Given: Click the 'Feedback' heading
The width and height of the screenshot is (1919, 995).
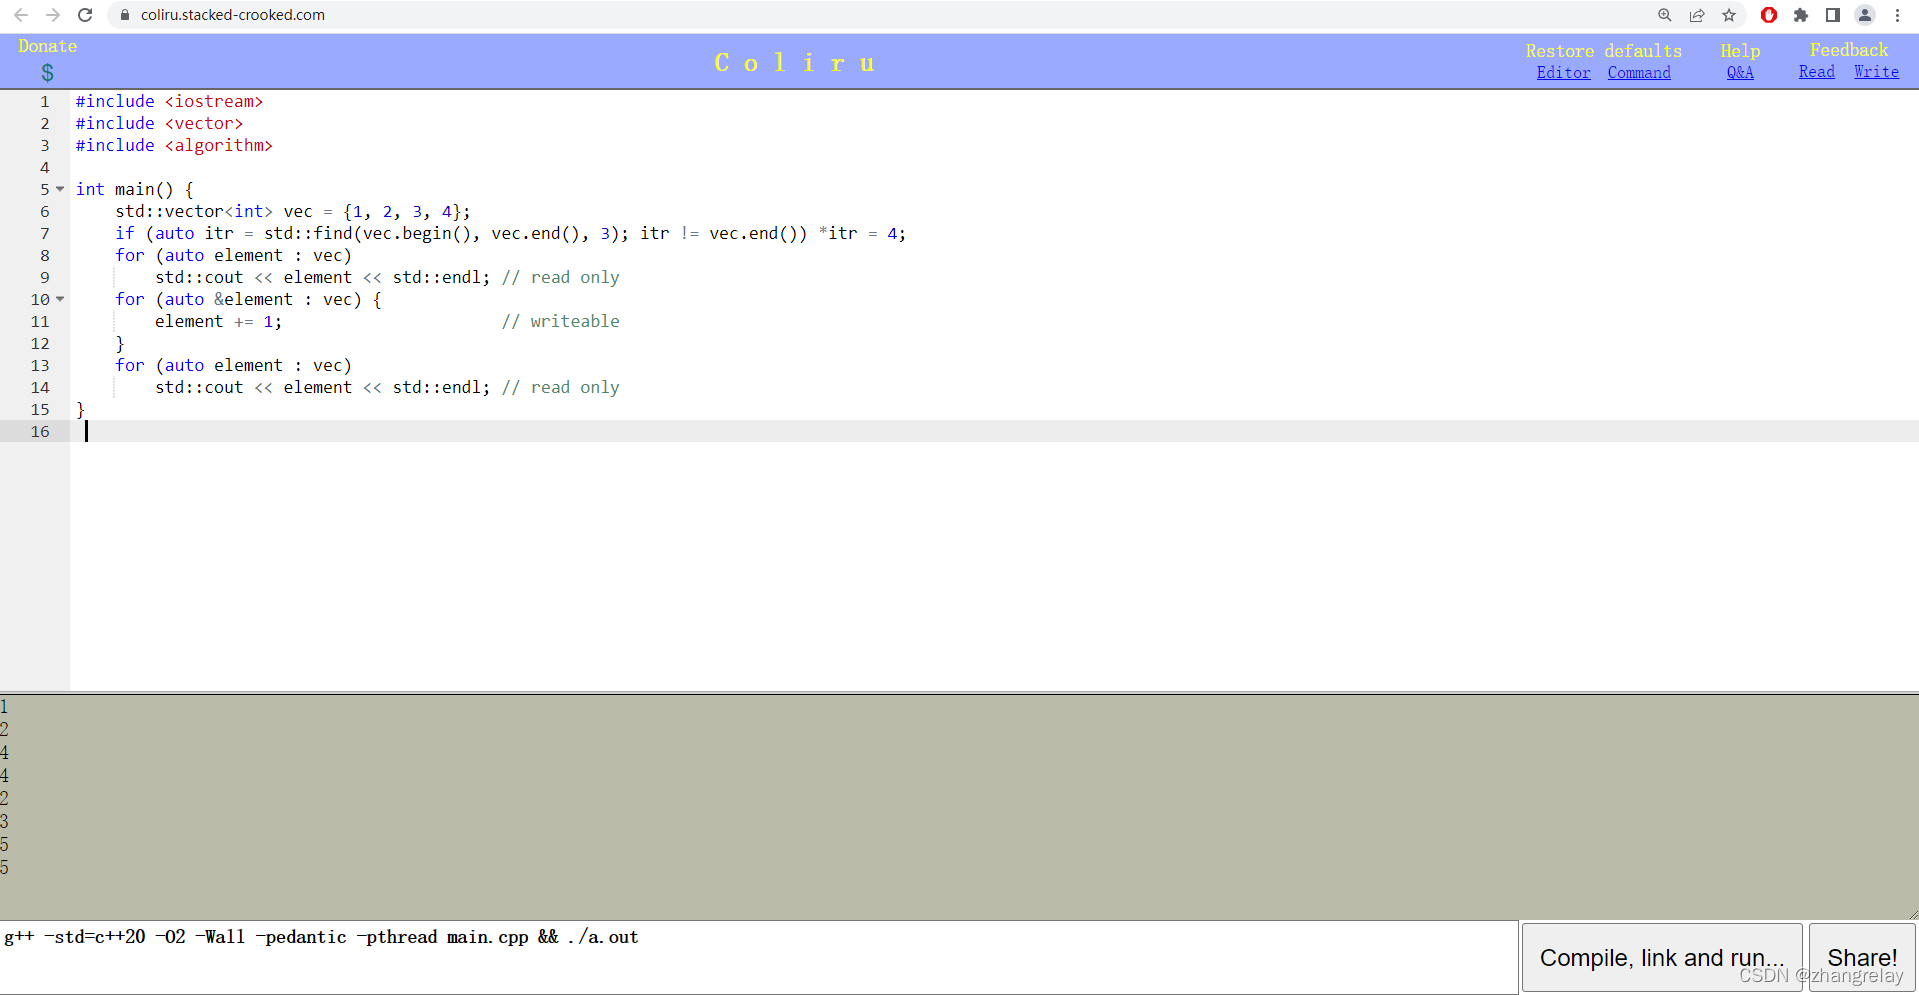Looking at the screenshot, I should pos(1849,50).
